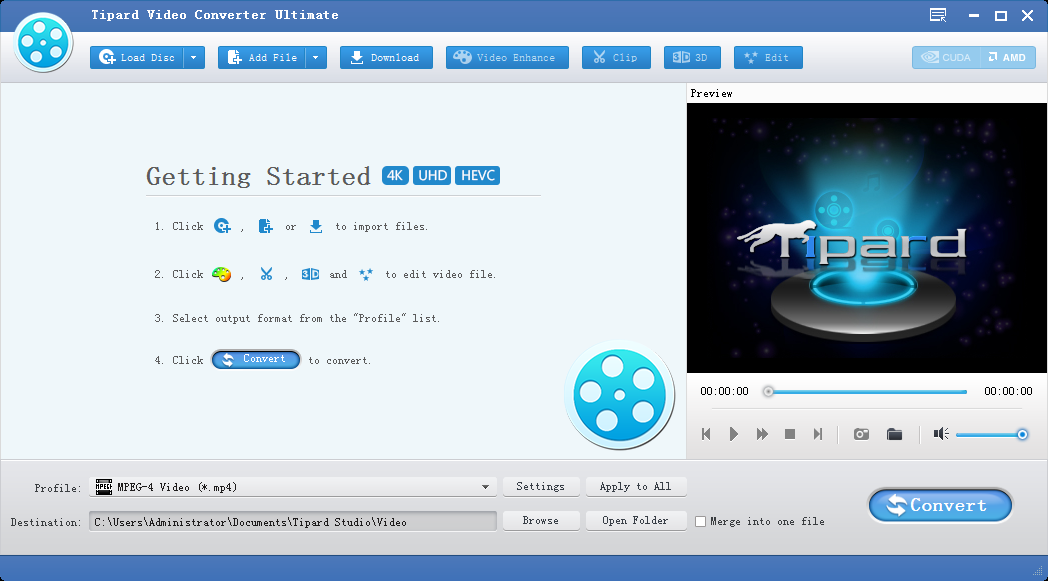Enable Merge into one file checkbox

(x=701, y=521)
